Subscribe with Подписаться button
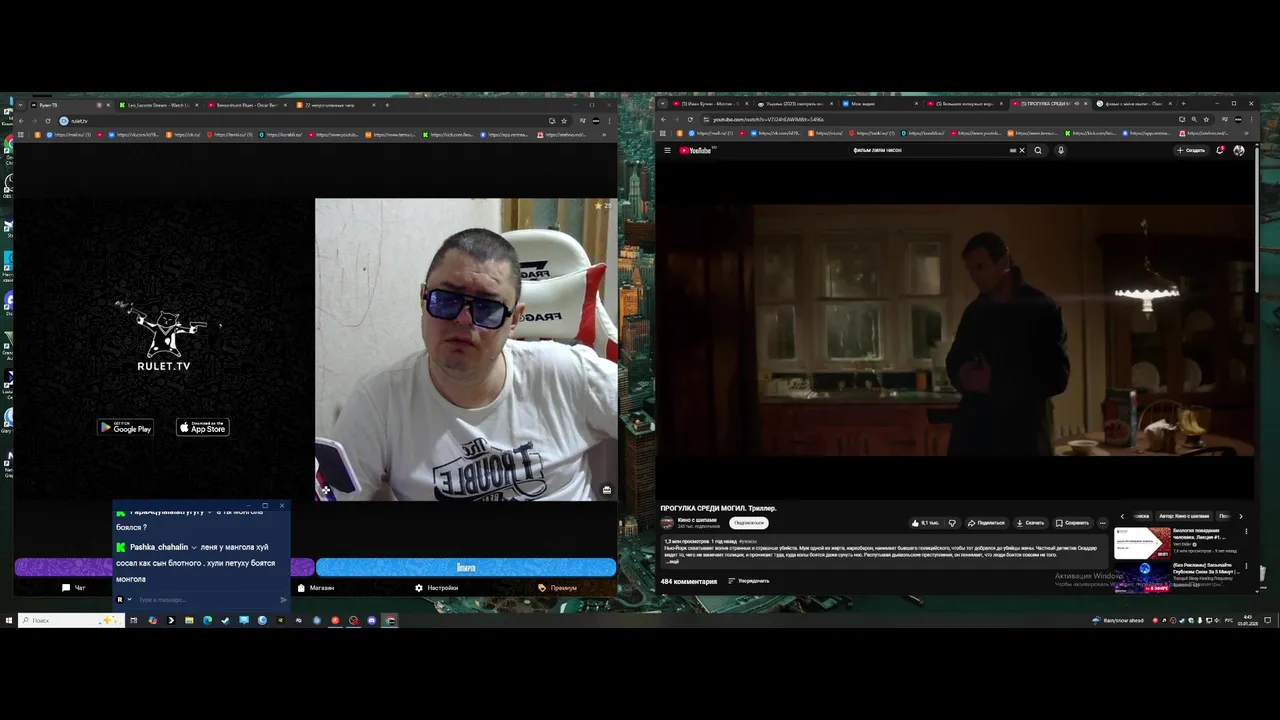The image size is (1280, 720). click(748, 523)
